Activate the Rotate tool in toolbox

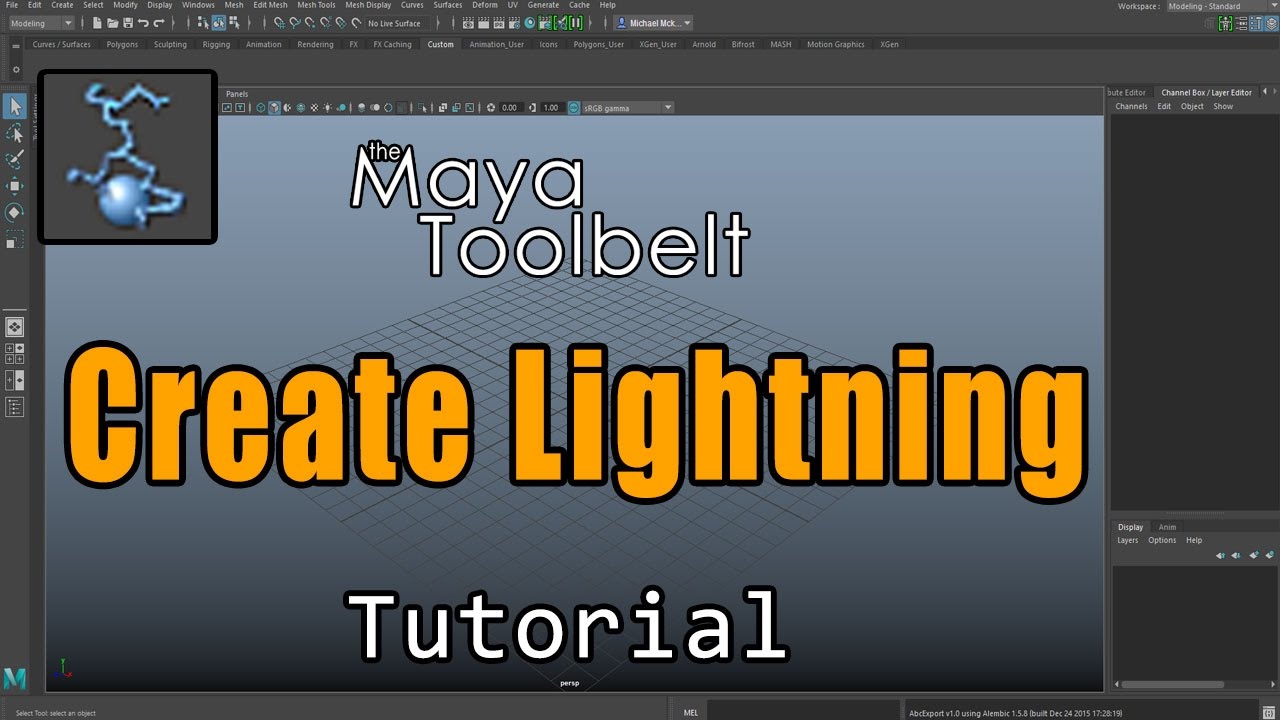click(15, 212)
